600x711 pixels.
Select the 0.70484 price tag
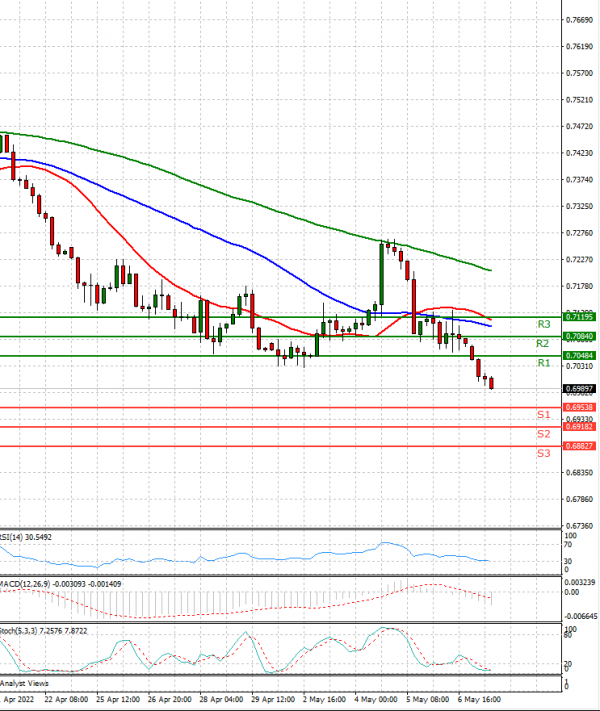coord(579,356)
